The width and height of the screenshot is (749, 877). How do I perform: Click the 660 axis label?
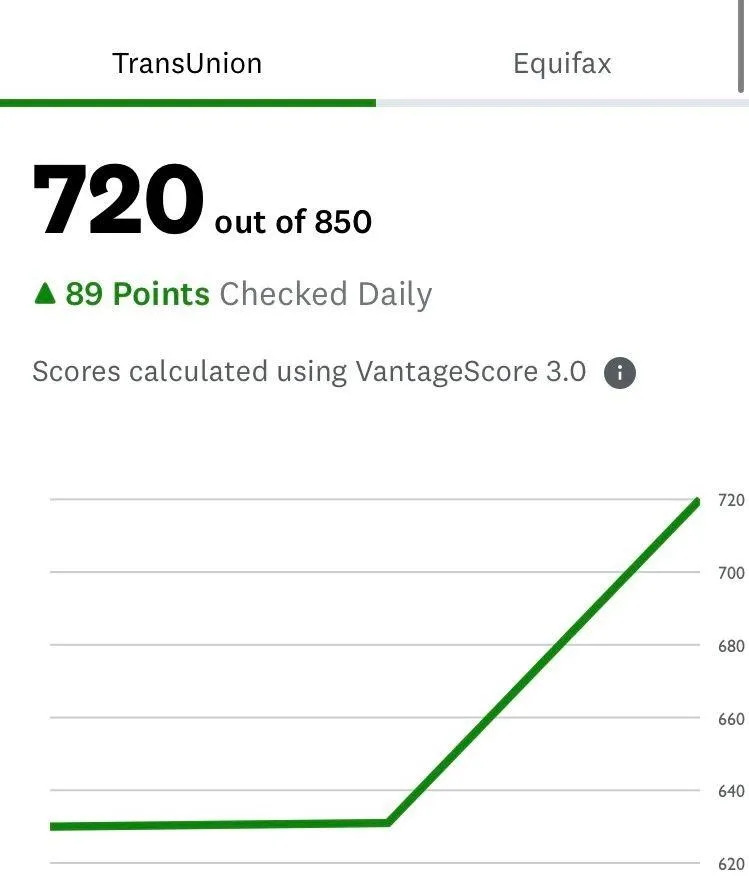click(731, 719)
